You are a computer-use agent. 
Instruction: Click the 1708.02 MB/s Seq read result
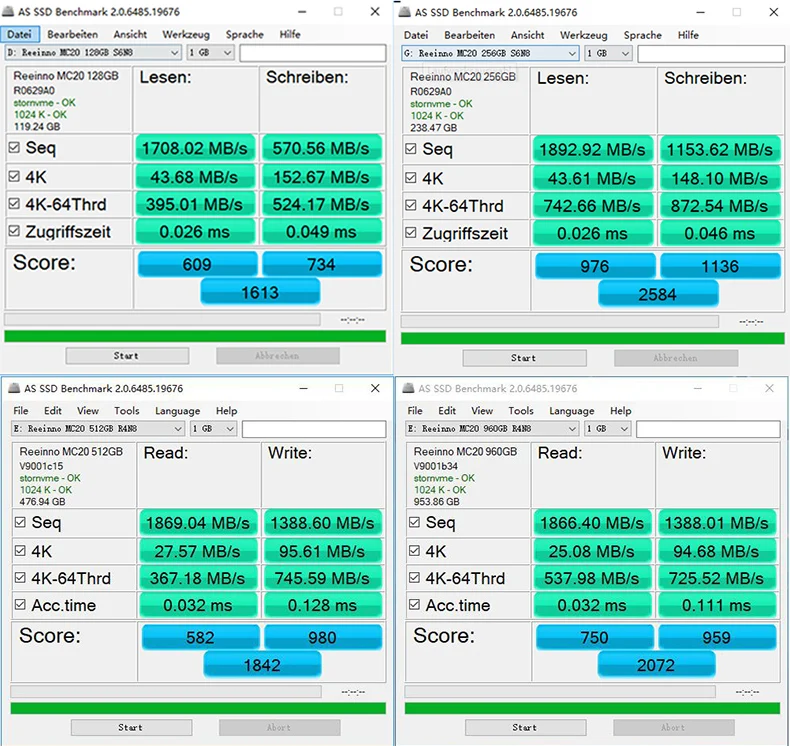pyautogui.click(x=195, y=148)
